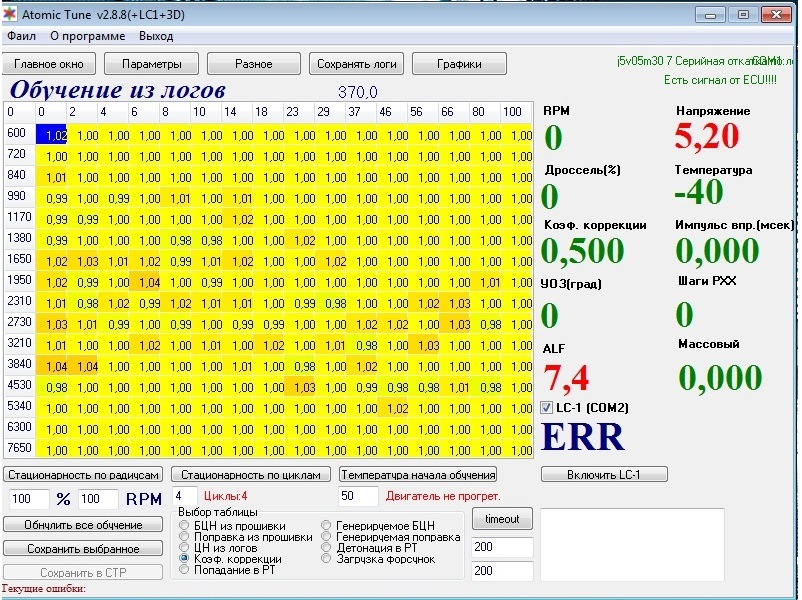Open the О программе menu

[x=88, y=36]
